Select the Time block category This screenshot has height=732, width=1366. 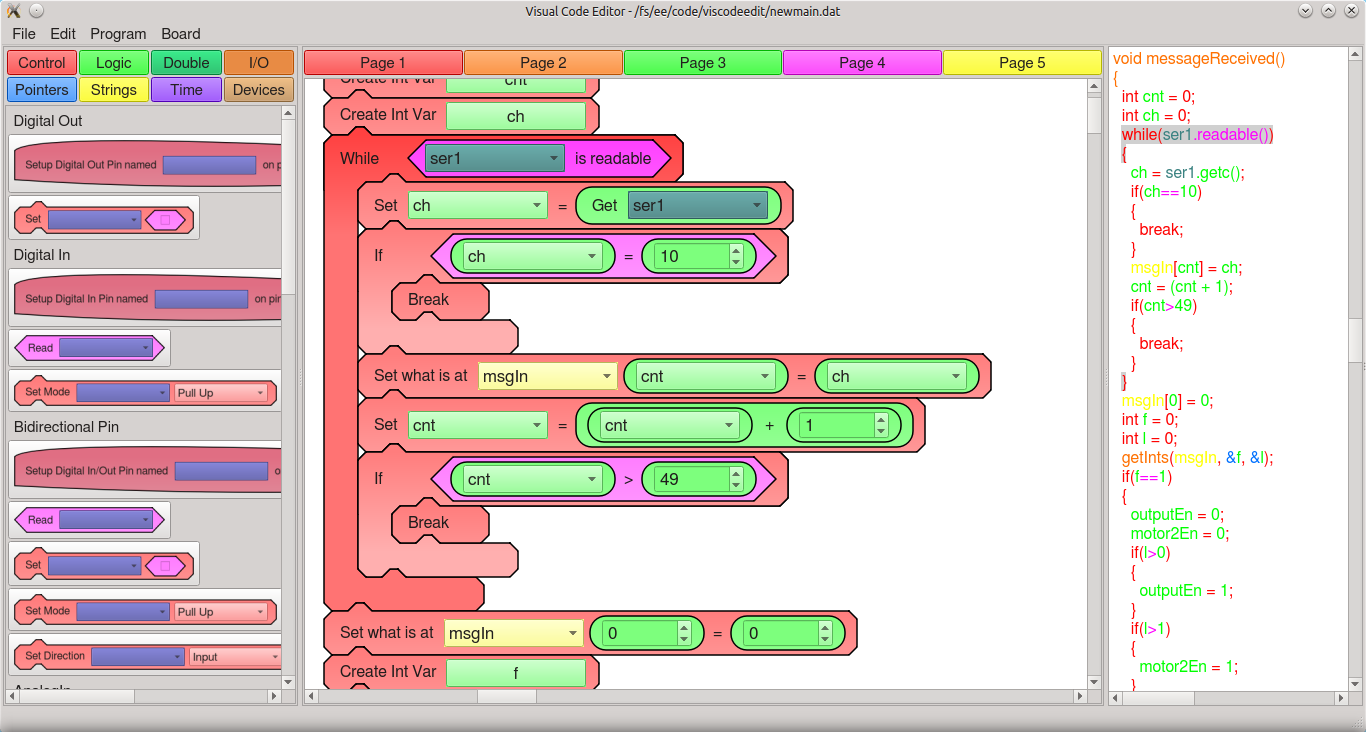tap(186, 89)
